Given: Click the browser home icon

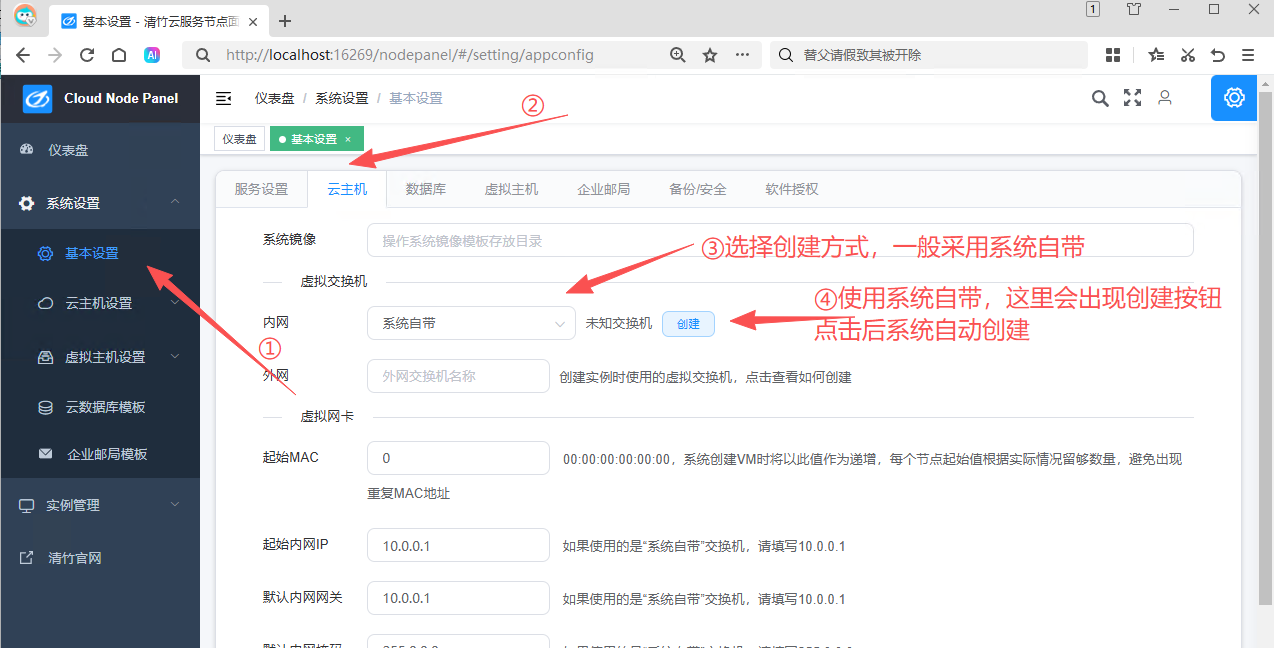Looking at the screenshot, I should click(119, 55).
